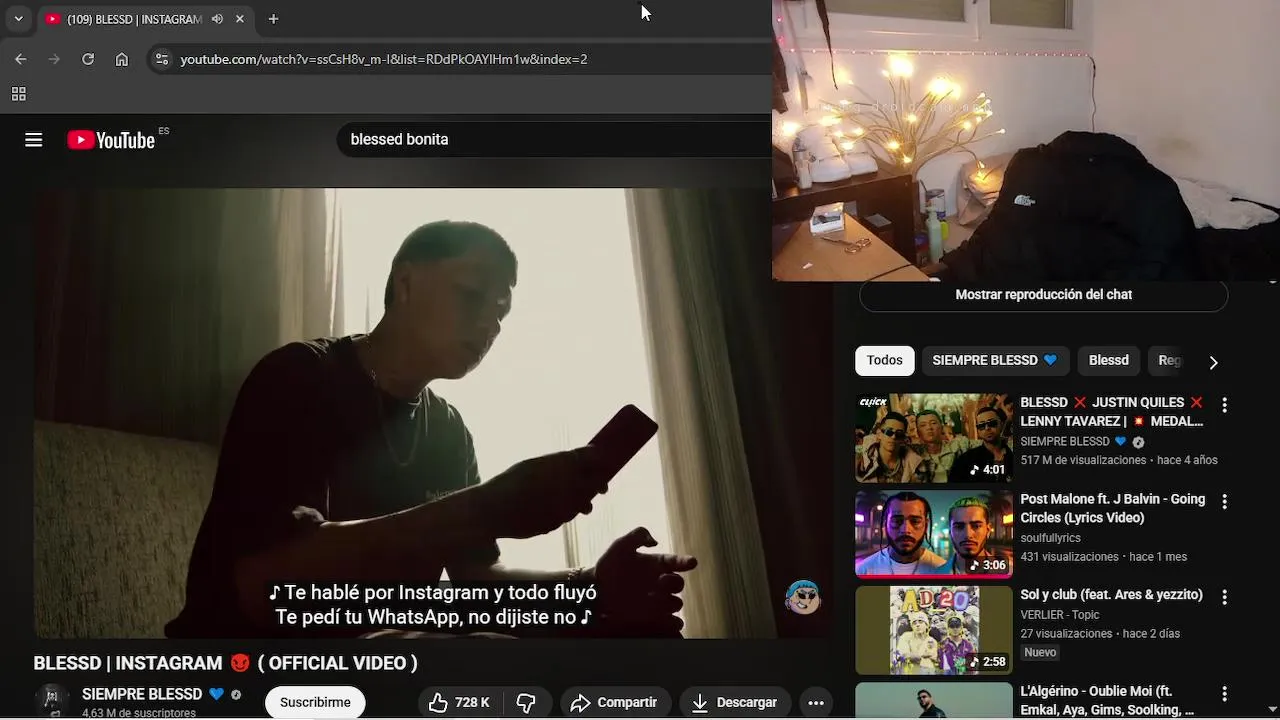Open the browser home page
The image size is (1280, 720).
click(122, 59)
